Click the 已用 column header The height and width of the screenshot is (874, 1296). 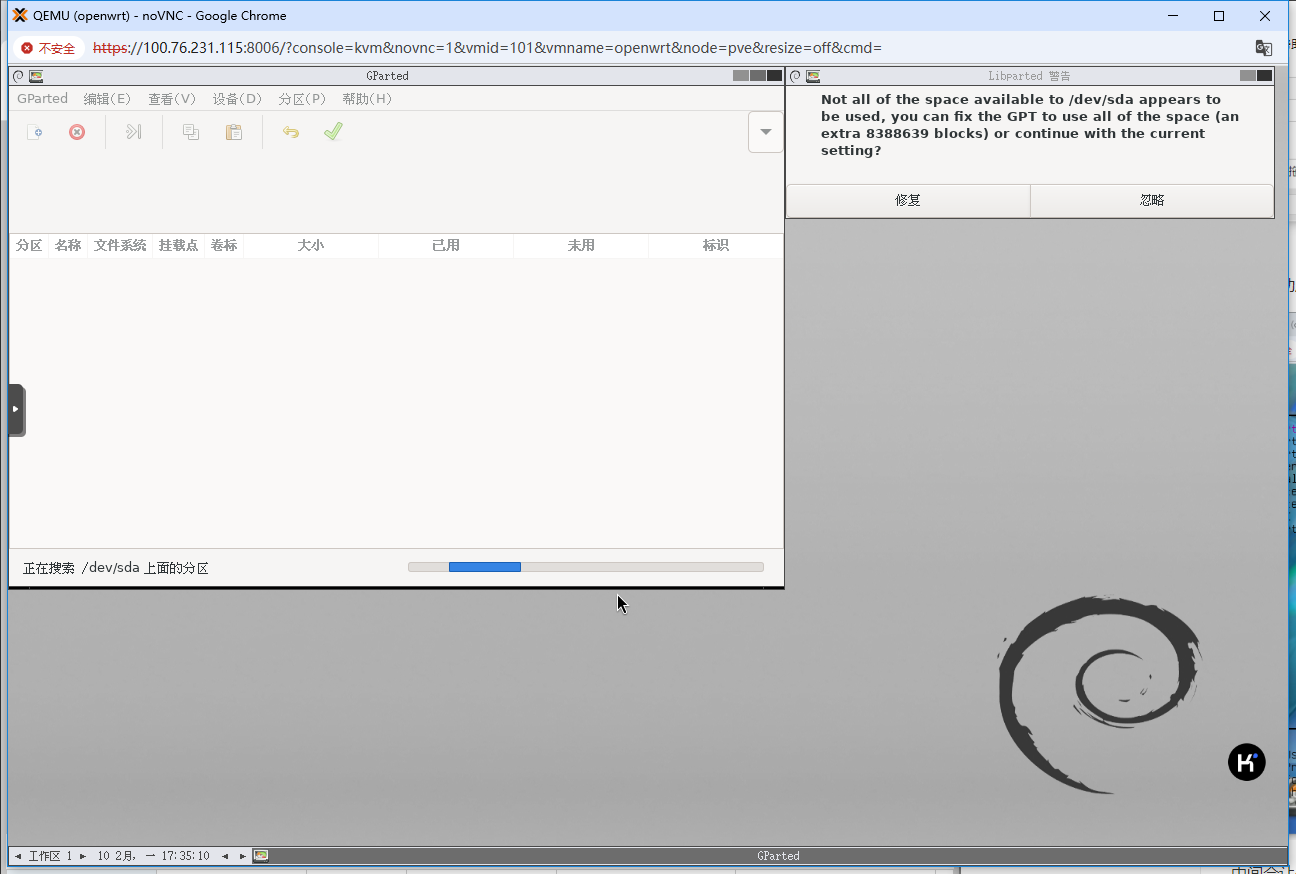click(x=446, y=245)
